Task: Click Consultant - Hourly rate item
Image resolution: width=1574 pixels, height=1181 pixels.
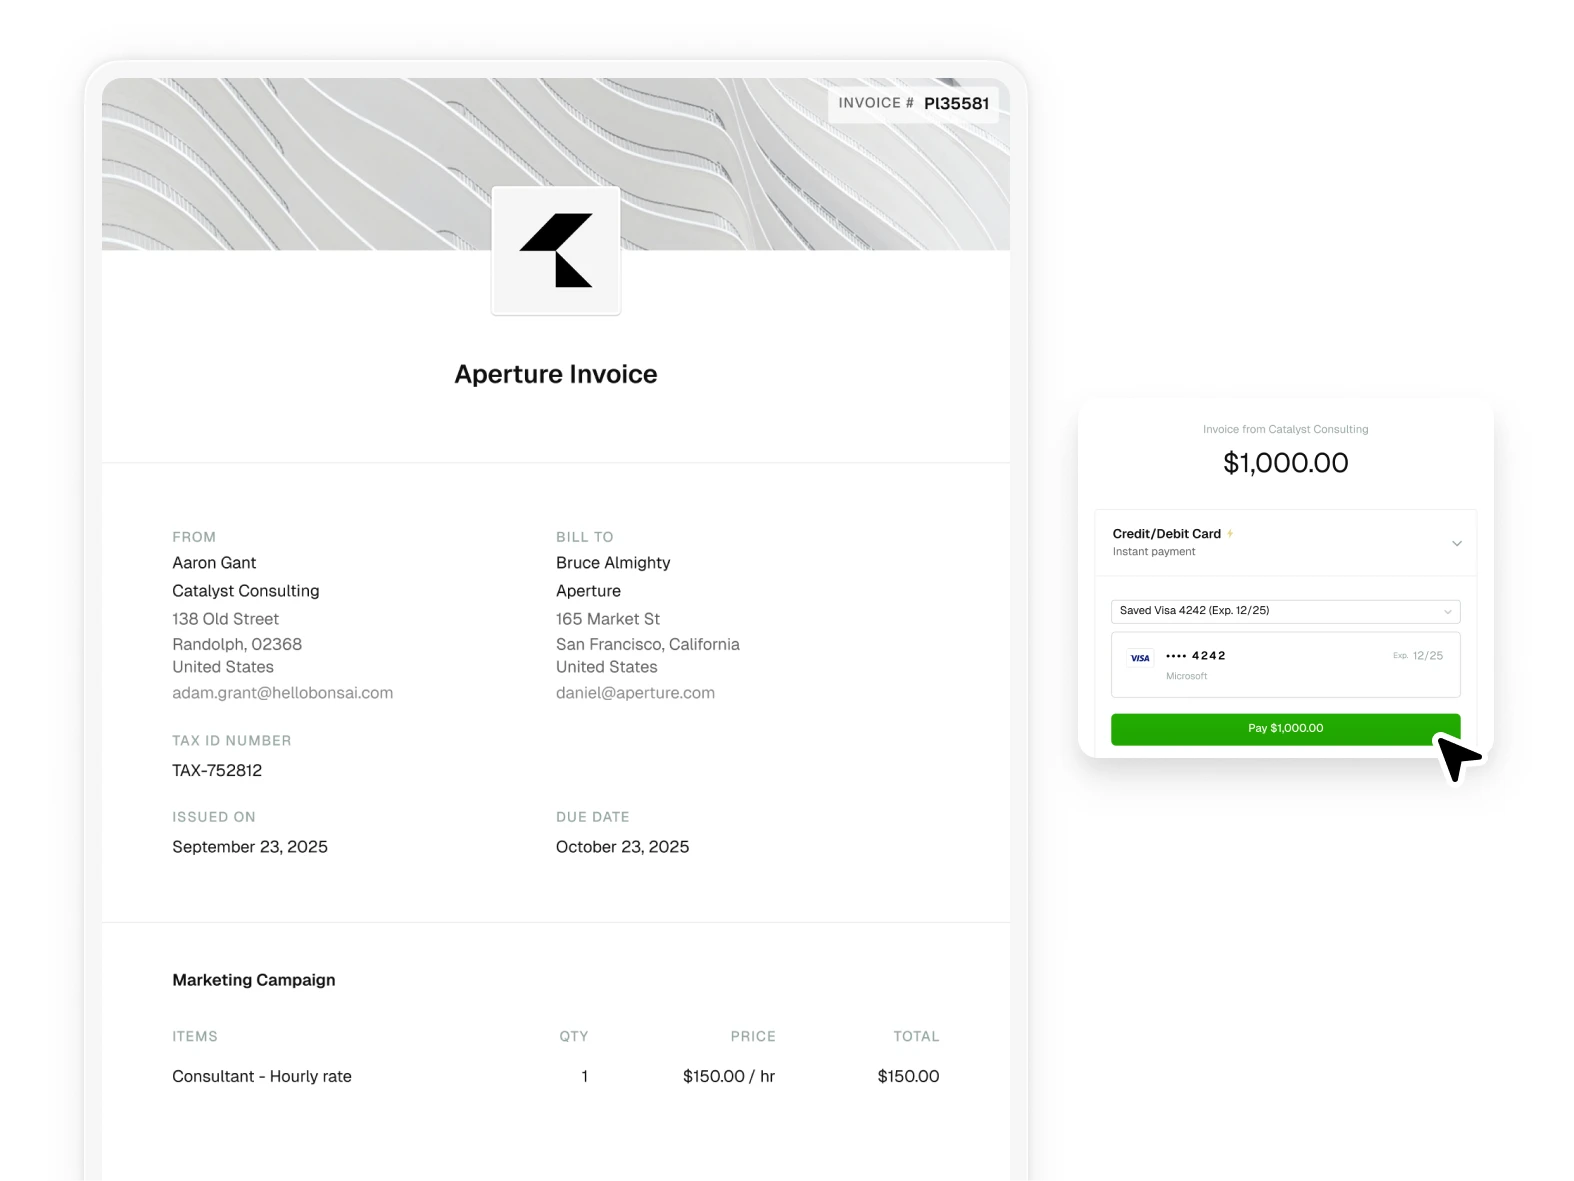Action: click(262, 1077)
